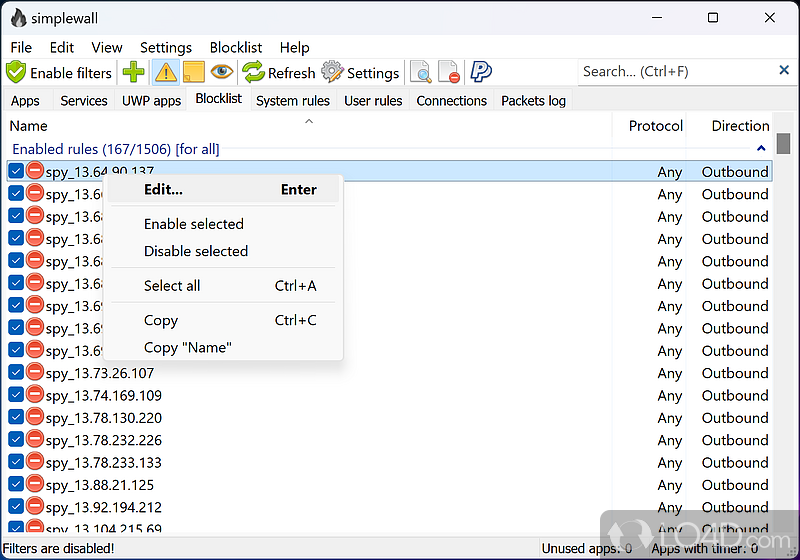Switch to the Packets log tab
This screenshot has width=800, height=560.
533,100
